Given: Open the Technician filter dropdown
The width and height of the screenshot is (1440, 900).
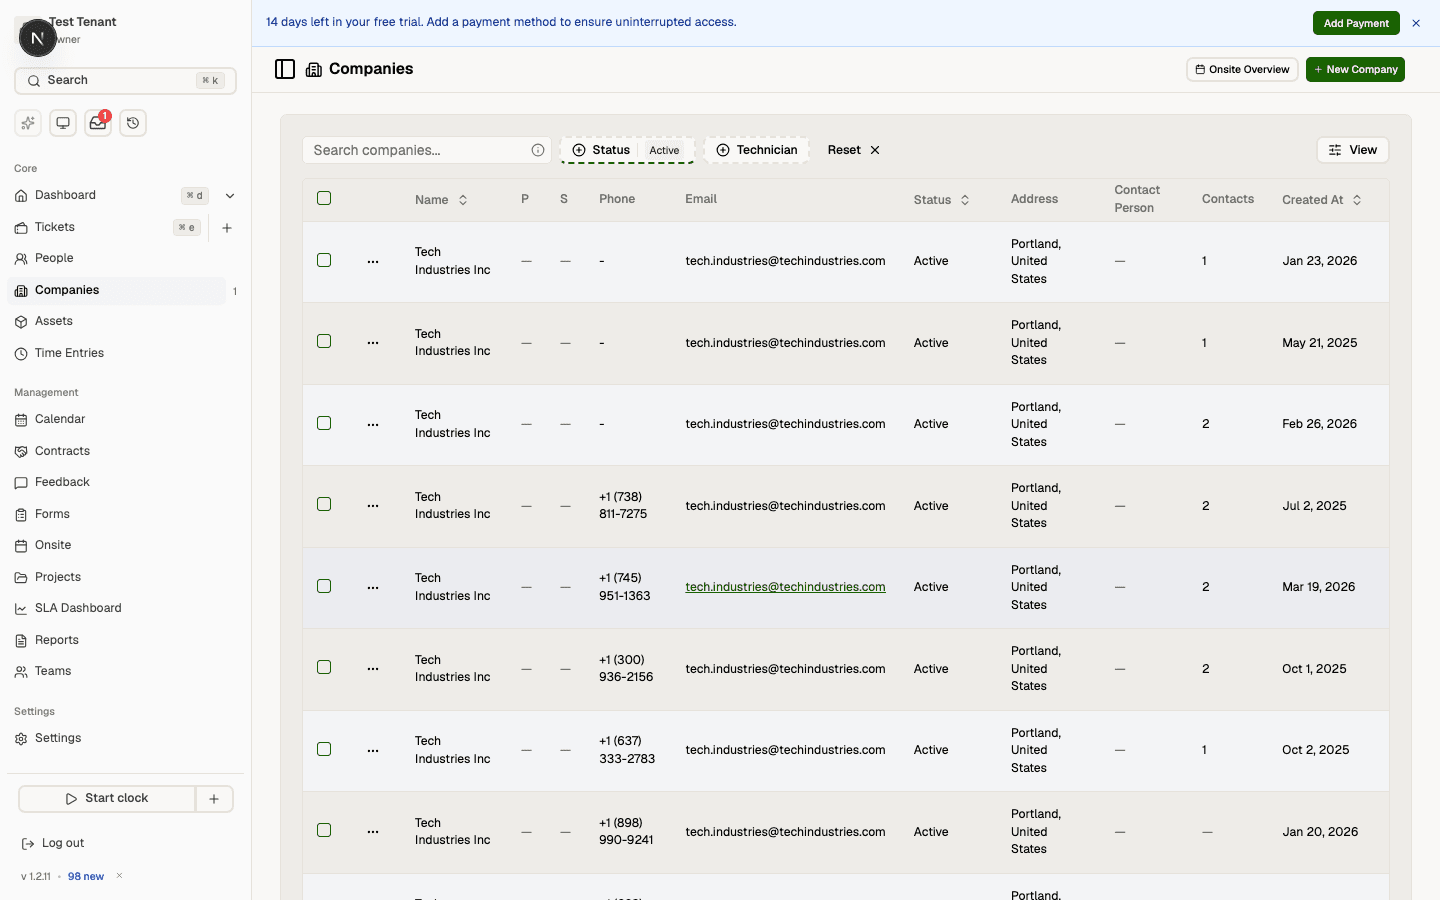Looking at the screenshot, I should click(x=757, y=150).
